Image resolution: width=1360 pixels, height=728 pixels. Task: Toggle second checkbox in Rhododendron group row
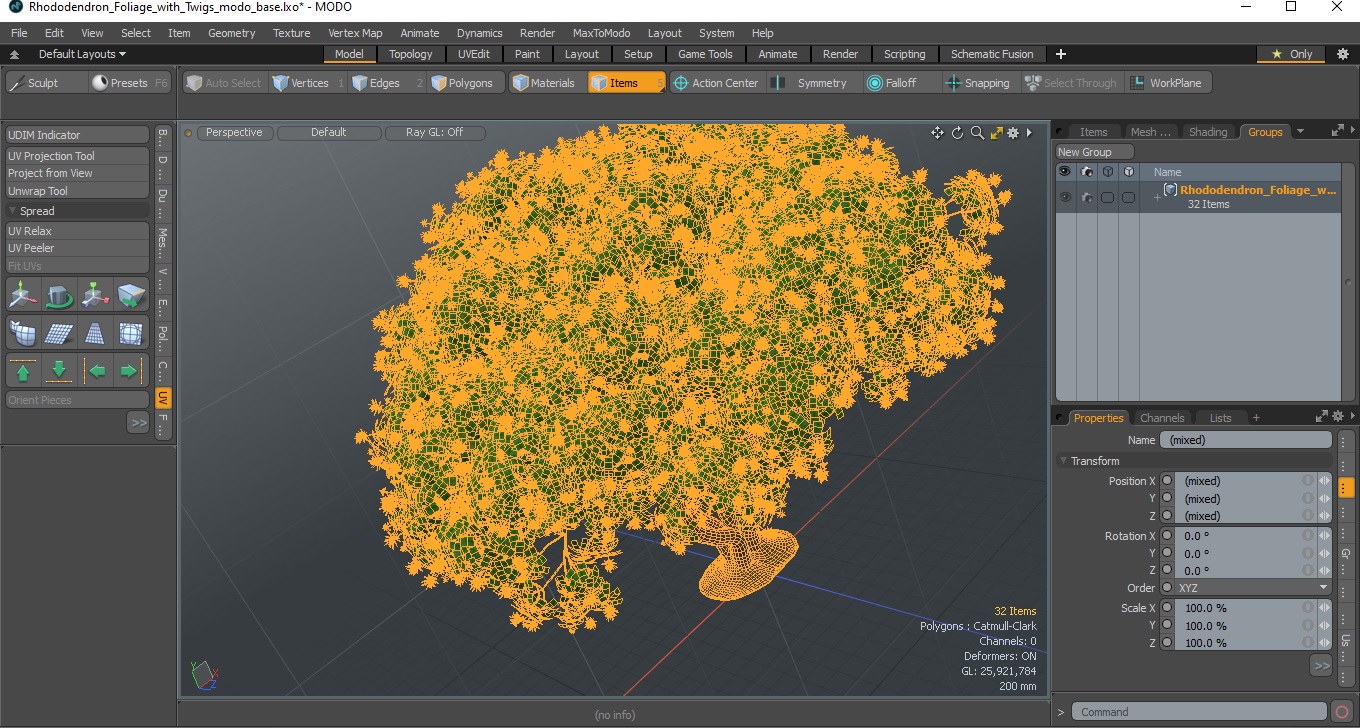click(1128, 197)
